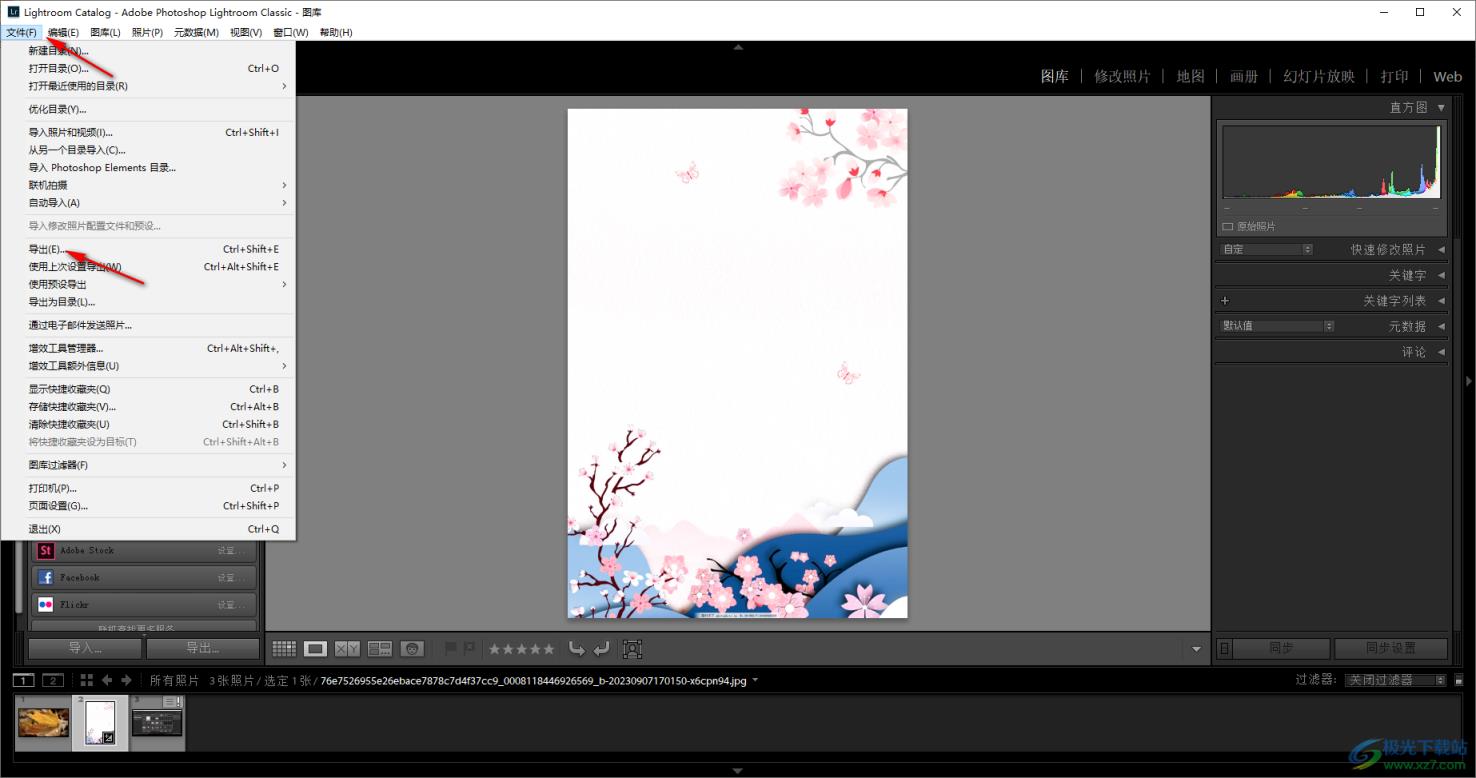Image resolution: width=1476 pixels, height=778 pixels.
Task: Expand the 关键字 panel
Action: click(x=1441, y=275)
